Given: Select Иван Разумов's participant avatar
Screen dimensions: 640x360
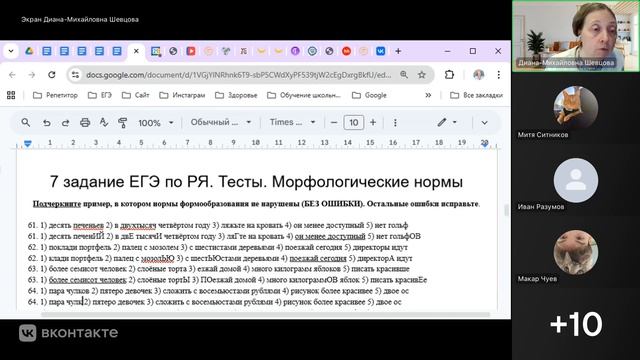Looking at the screenshot, I should pos(576,180).
